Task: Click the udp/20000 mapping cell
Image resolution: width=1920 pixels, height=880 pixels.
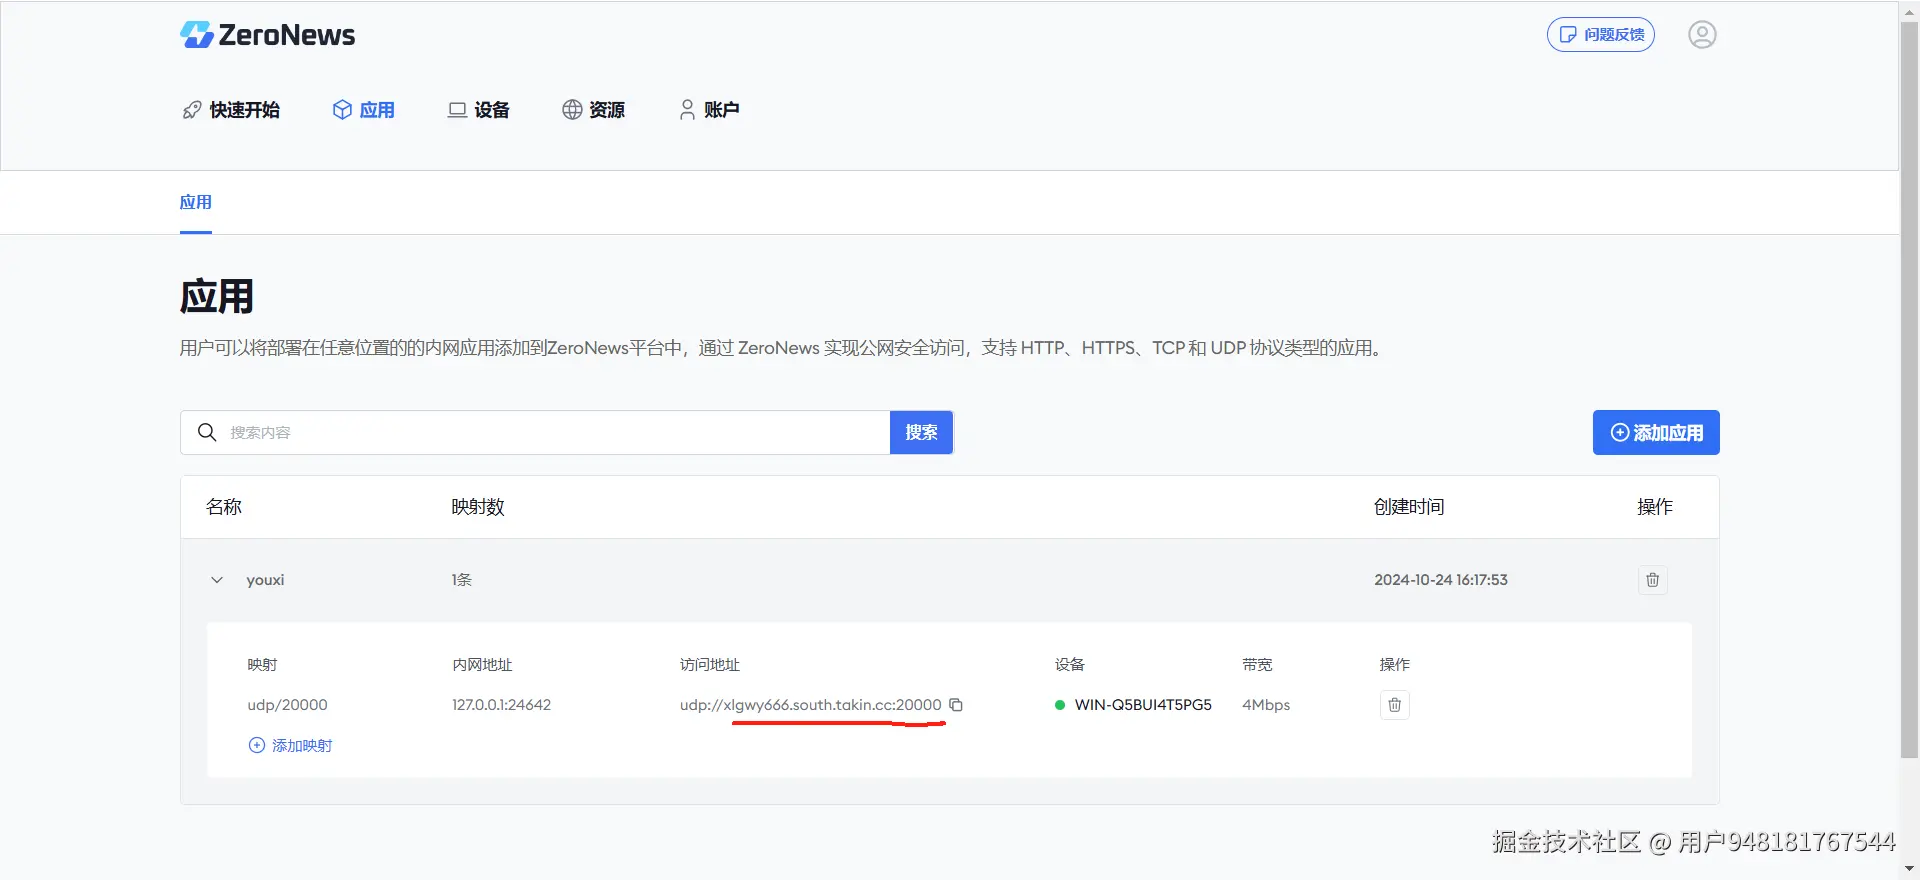Action: click(x=288, y=705)
